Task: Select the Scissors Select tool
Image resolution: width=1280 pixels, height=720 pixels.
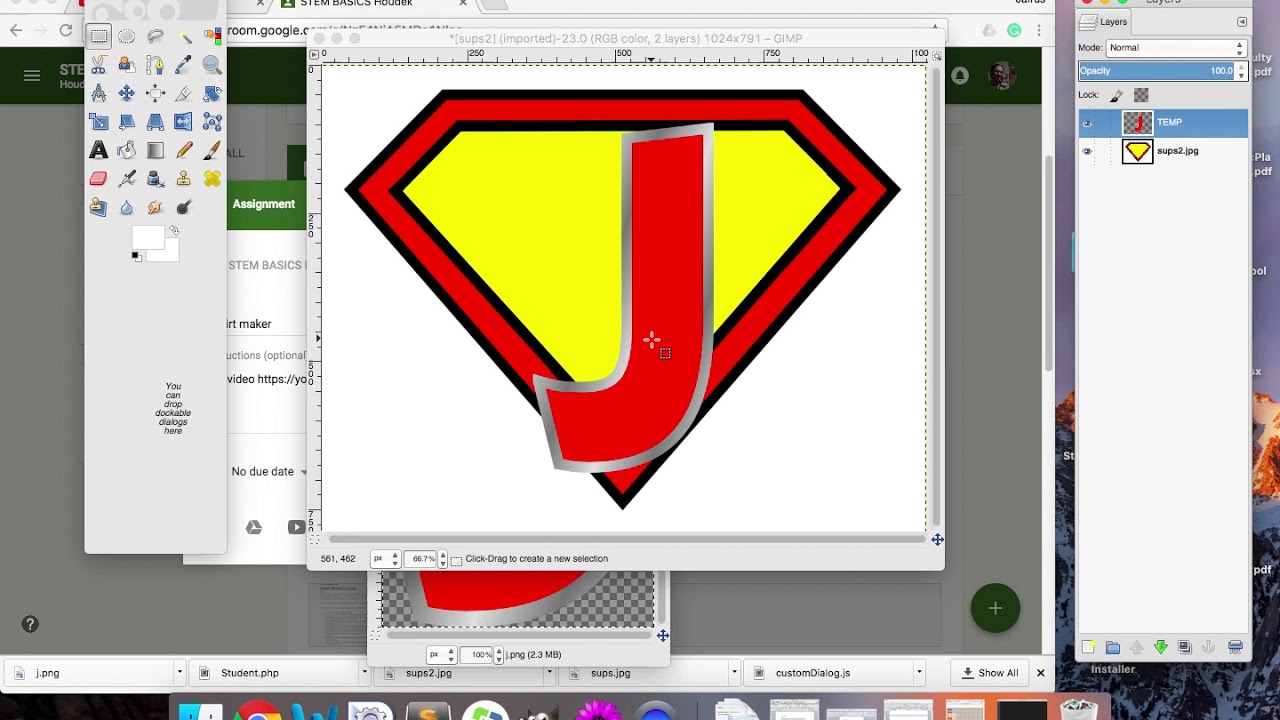Action: pyautogui.click(x=98, y=65)
